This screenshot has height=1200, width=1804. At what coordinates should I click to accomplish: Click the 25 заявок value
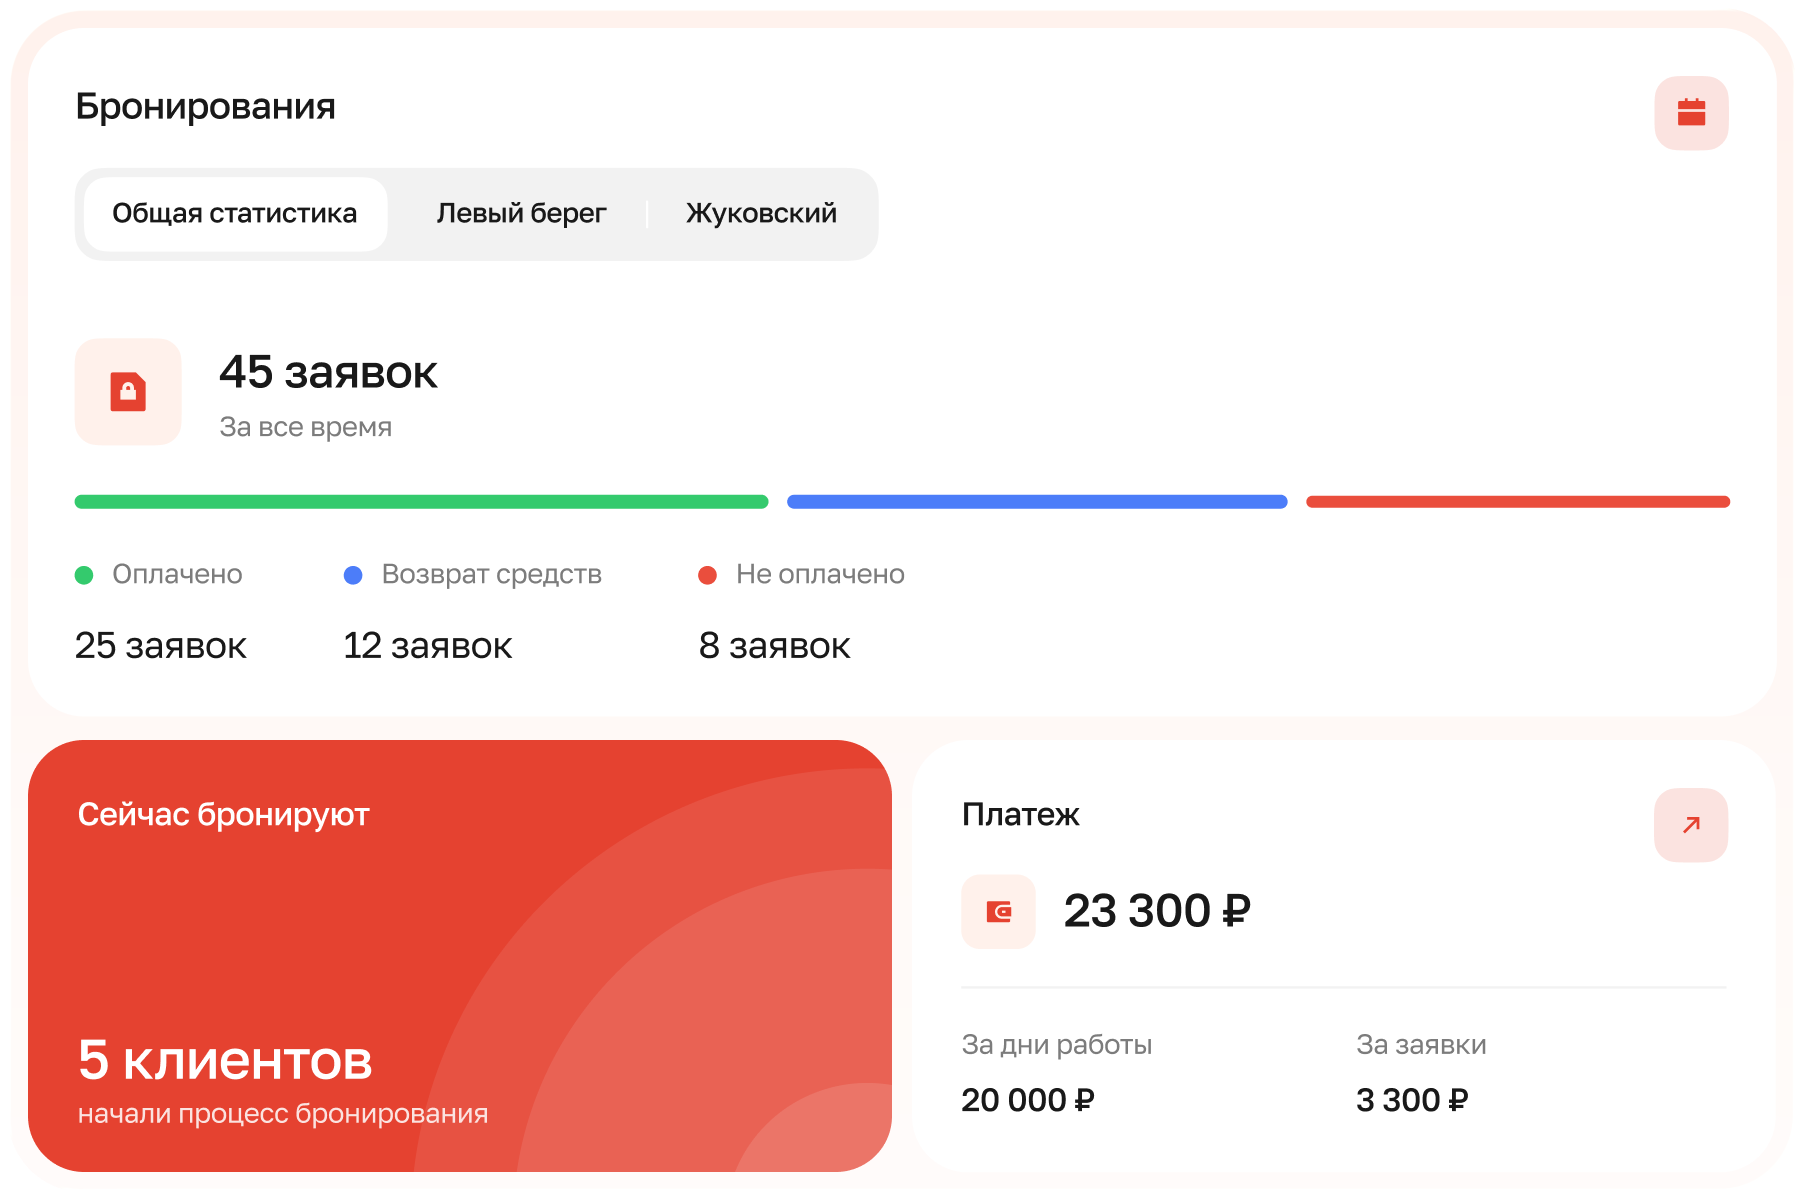pos(161,646)
